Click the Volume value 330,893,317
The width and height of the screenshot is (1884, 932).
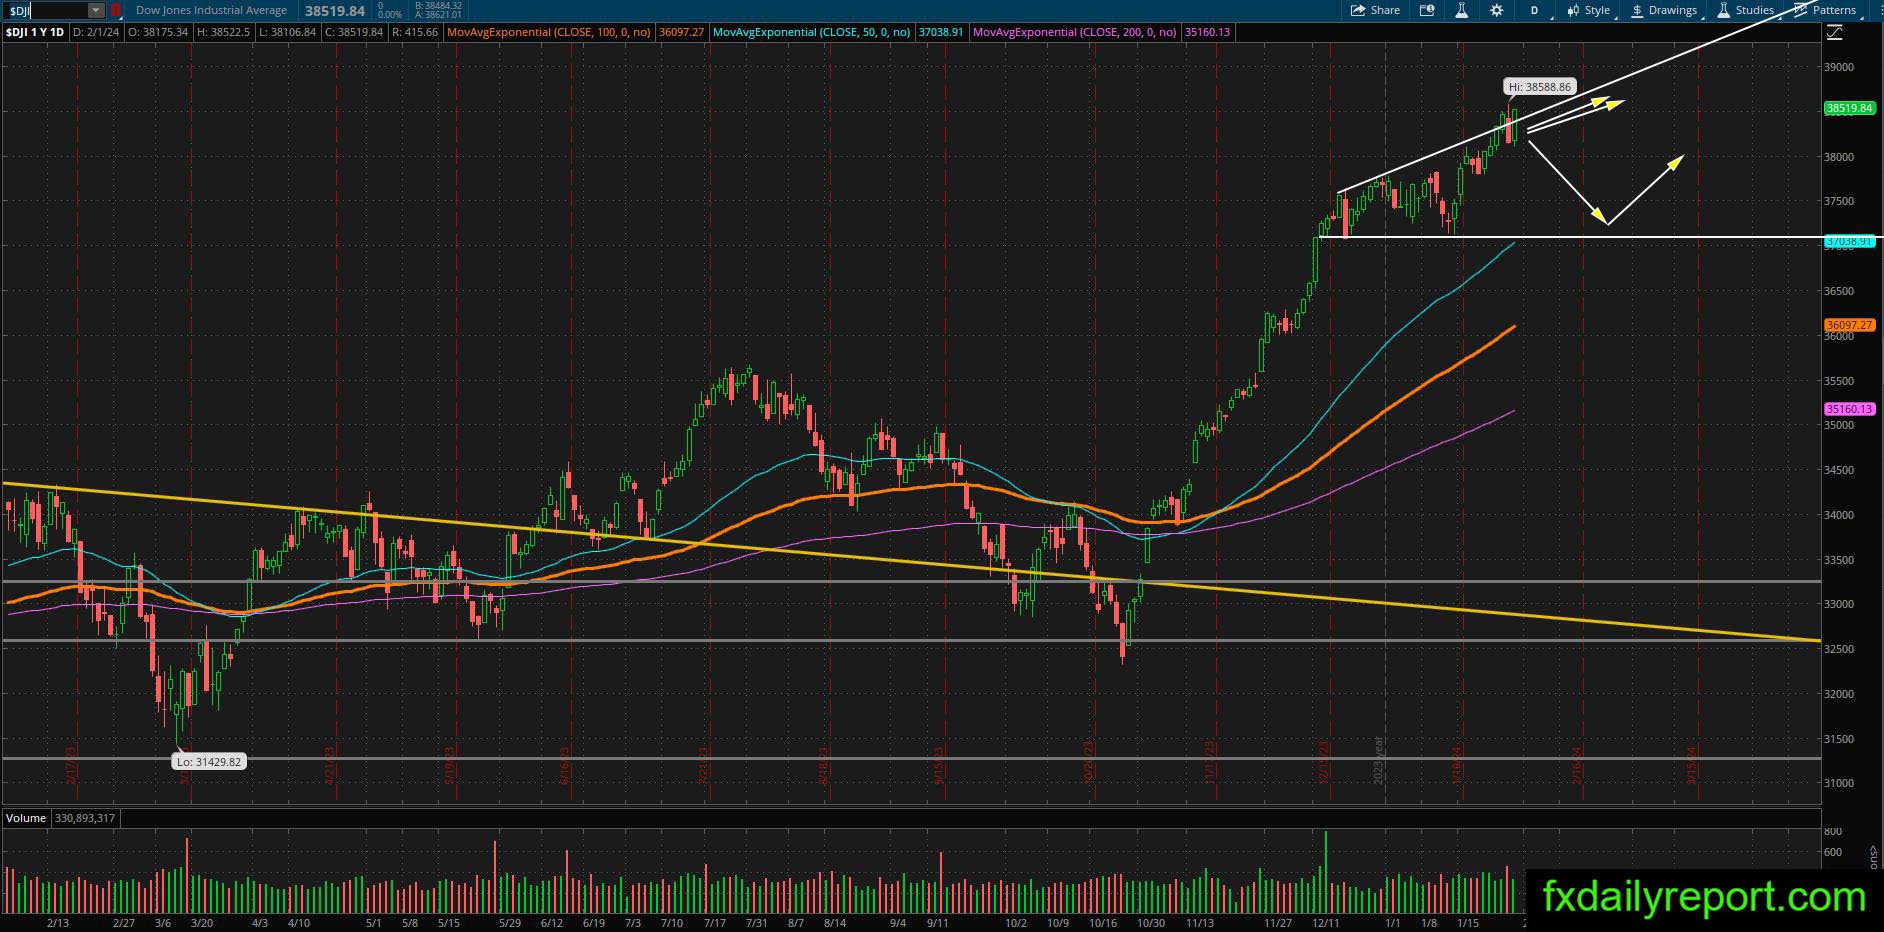83,818
